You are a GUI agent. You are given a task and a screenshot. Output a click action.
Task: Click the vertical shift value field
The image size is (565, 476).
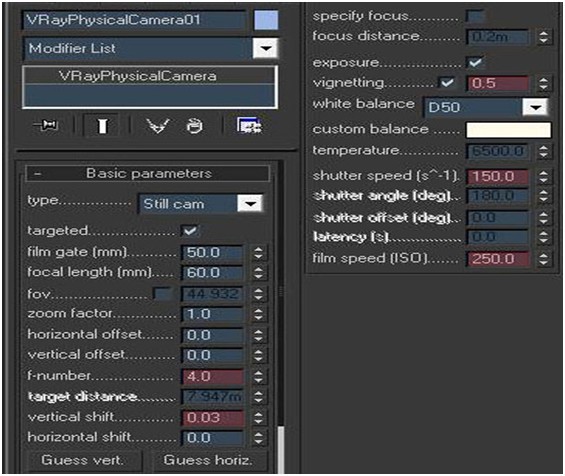[x=213, y=418]
